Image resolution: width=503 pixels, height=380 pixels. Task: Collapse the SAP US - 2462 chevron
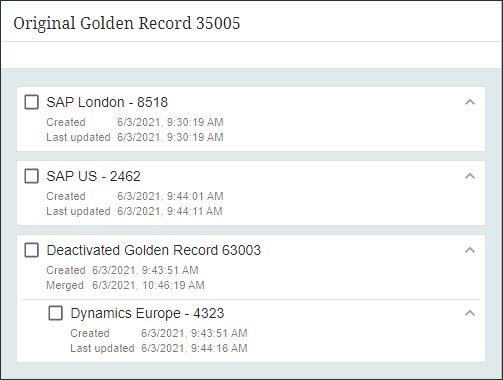pyautogui.click(x=470, y=176)
